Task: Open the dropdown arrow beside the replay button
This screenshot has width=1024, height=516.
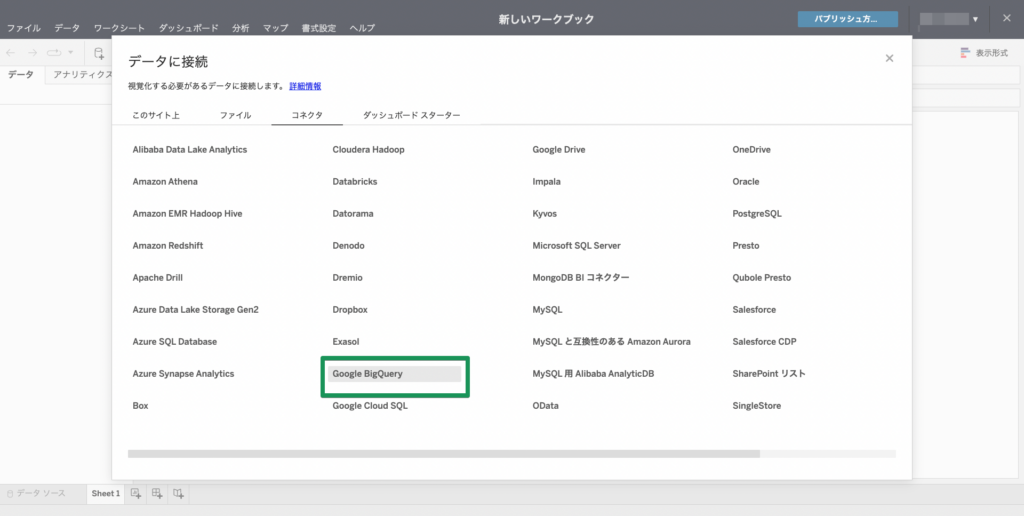Action: pos(70,52)
